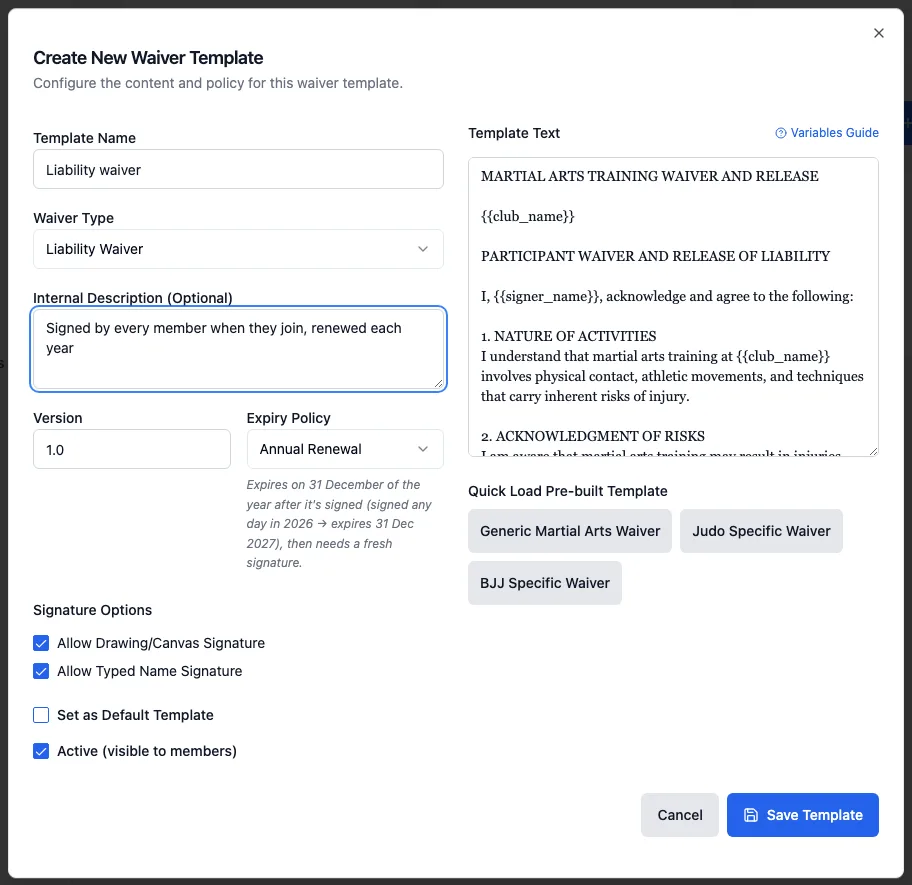Click the Template Text resize handle

coord(874,451)
